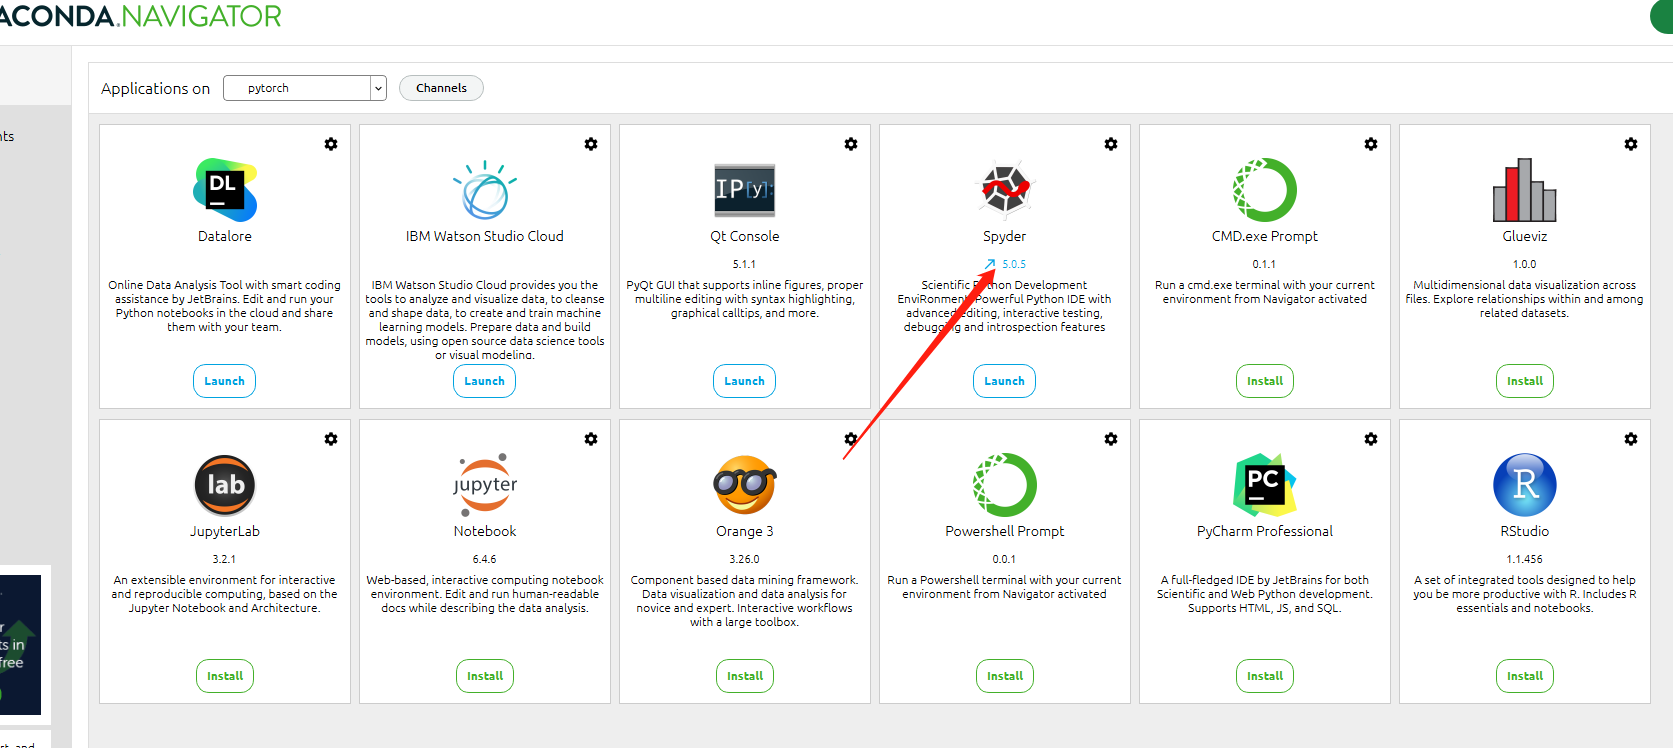This screenshot has height=748, width=1673.
Task: Click the Notebook version 6.4.6
Action: [x=485, y=559]
